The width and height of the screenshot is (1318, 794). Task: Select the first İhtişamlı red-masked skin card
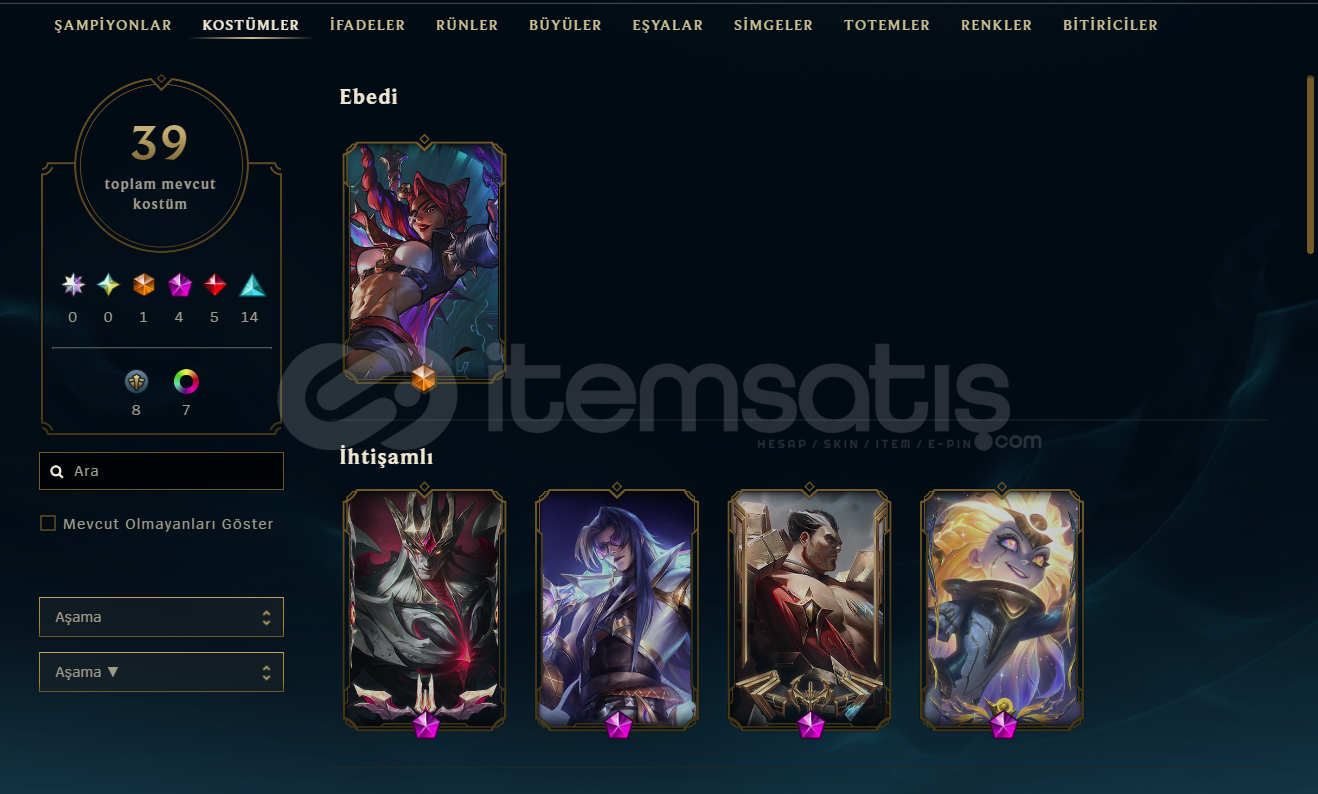[x=424, y=608]
